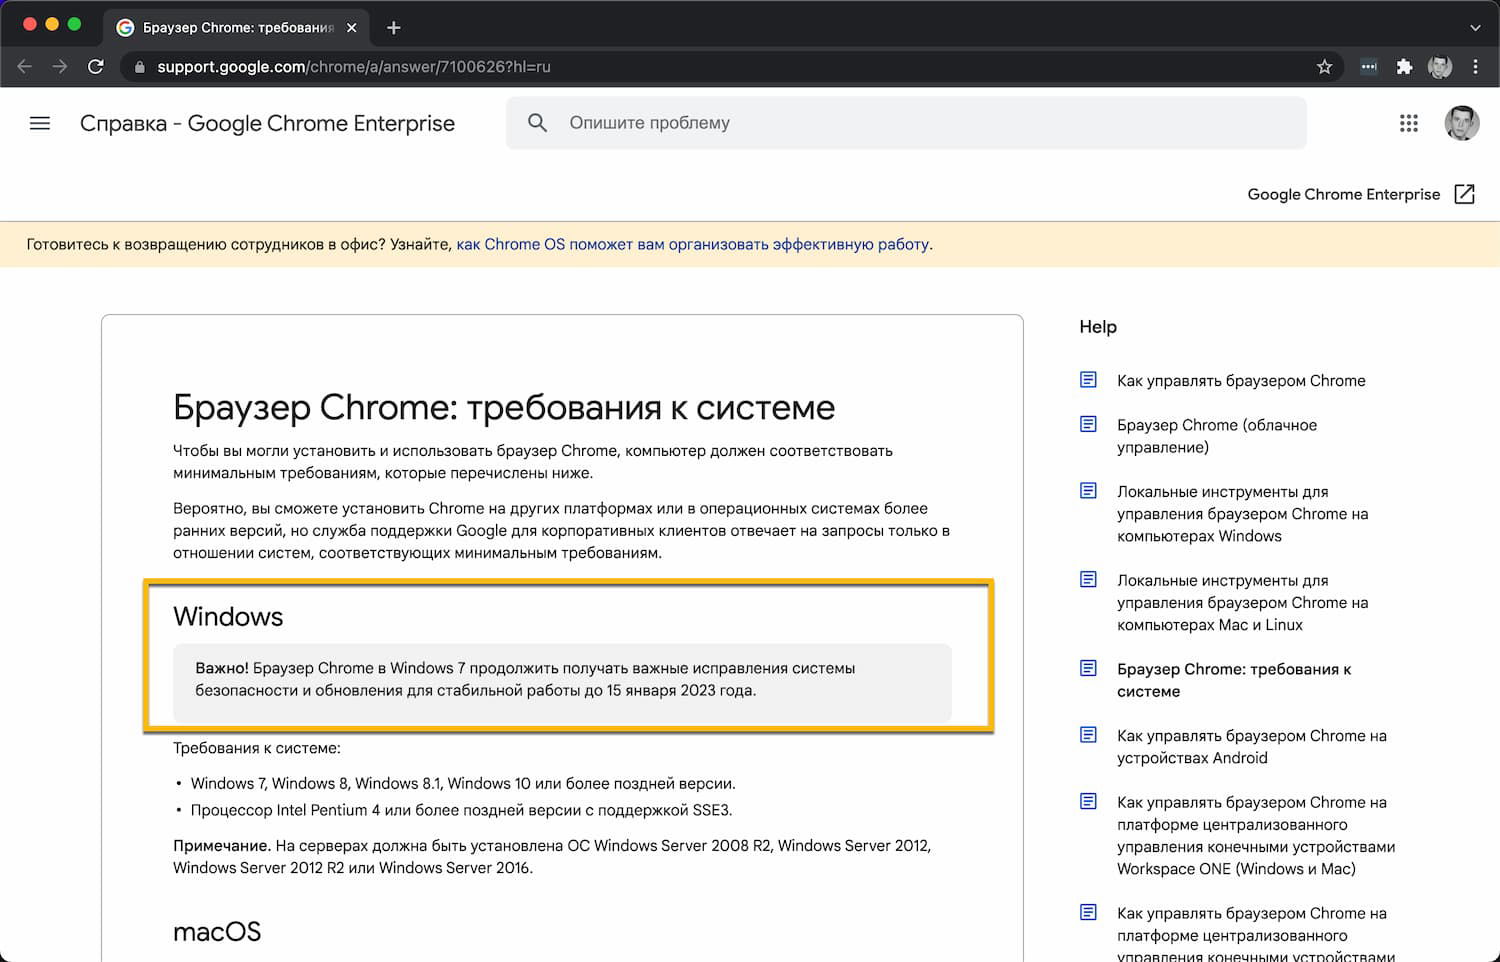Open the Chrome extensions puzzle icon
1500x962 pixels.
pos(1404,67)
